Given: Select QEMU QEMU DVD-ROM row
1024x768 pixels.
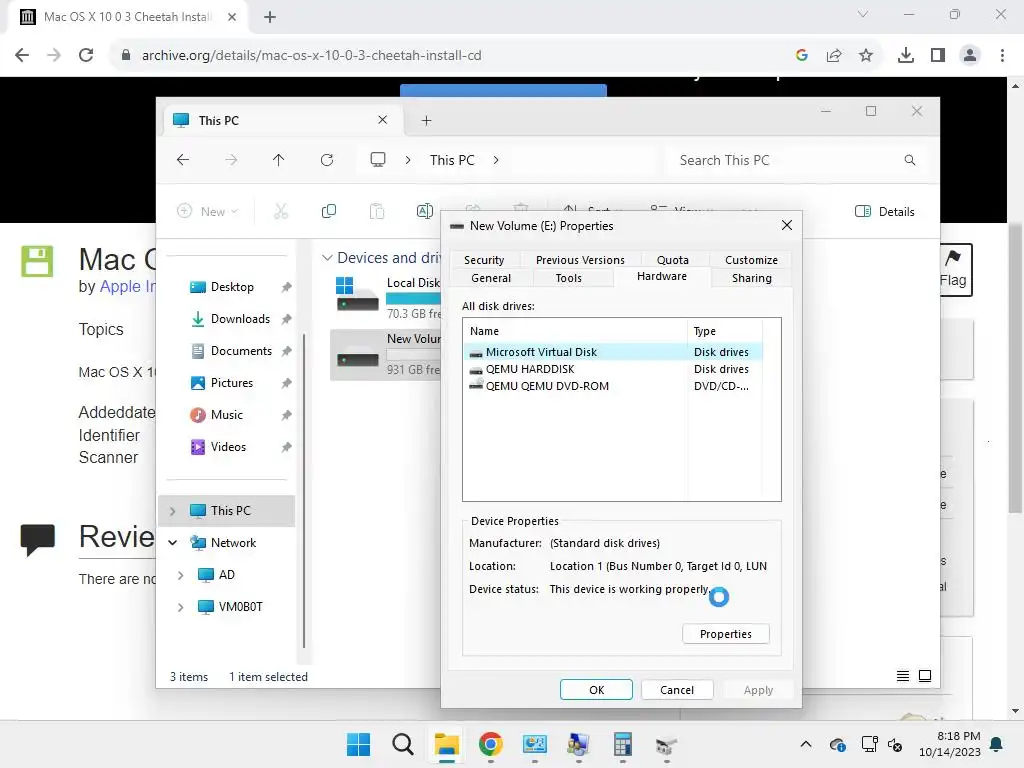Looking at the screenshot, I should pos(613,386).
